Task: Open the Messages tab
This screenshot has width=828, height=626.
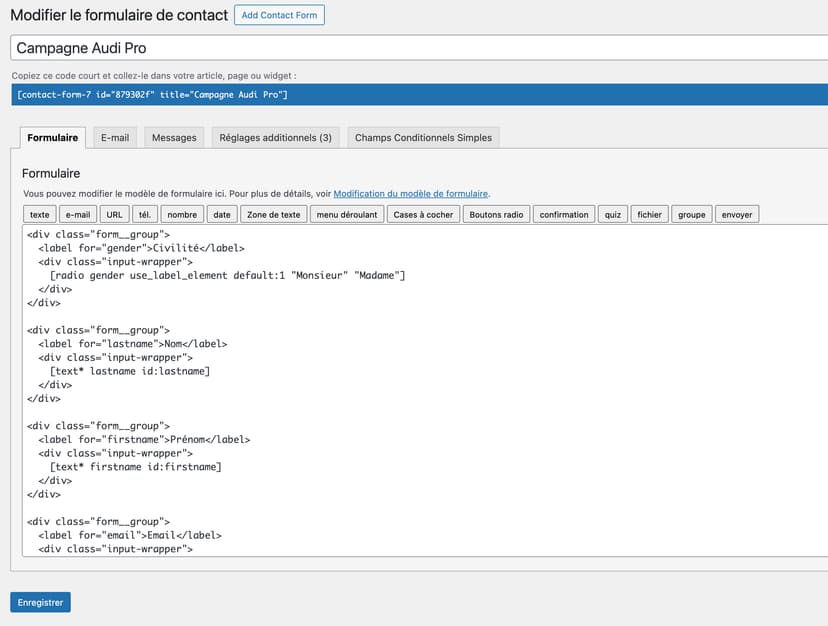Action: pos(174,137)
